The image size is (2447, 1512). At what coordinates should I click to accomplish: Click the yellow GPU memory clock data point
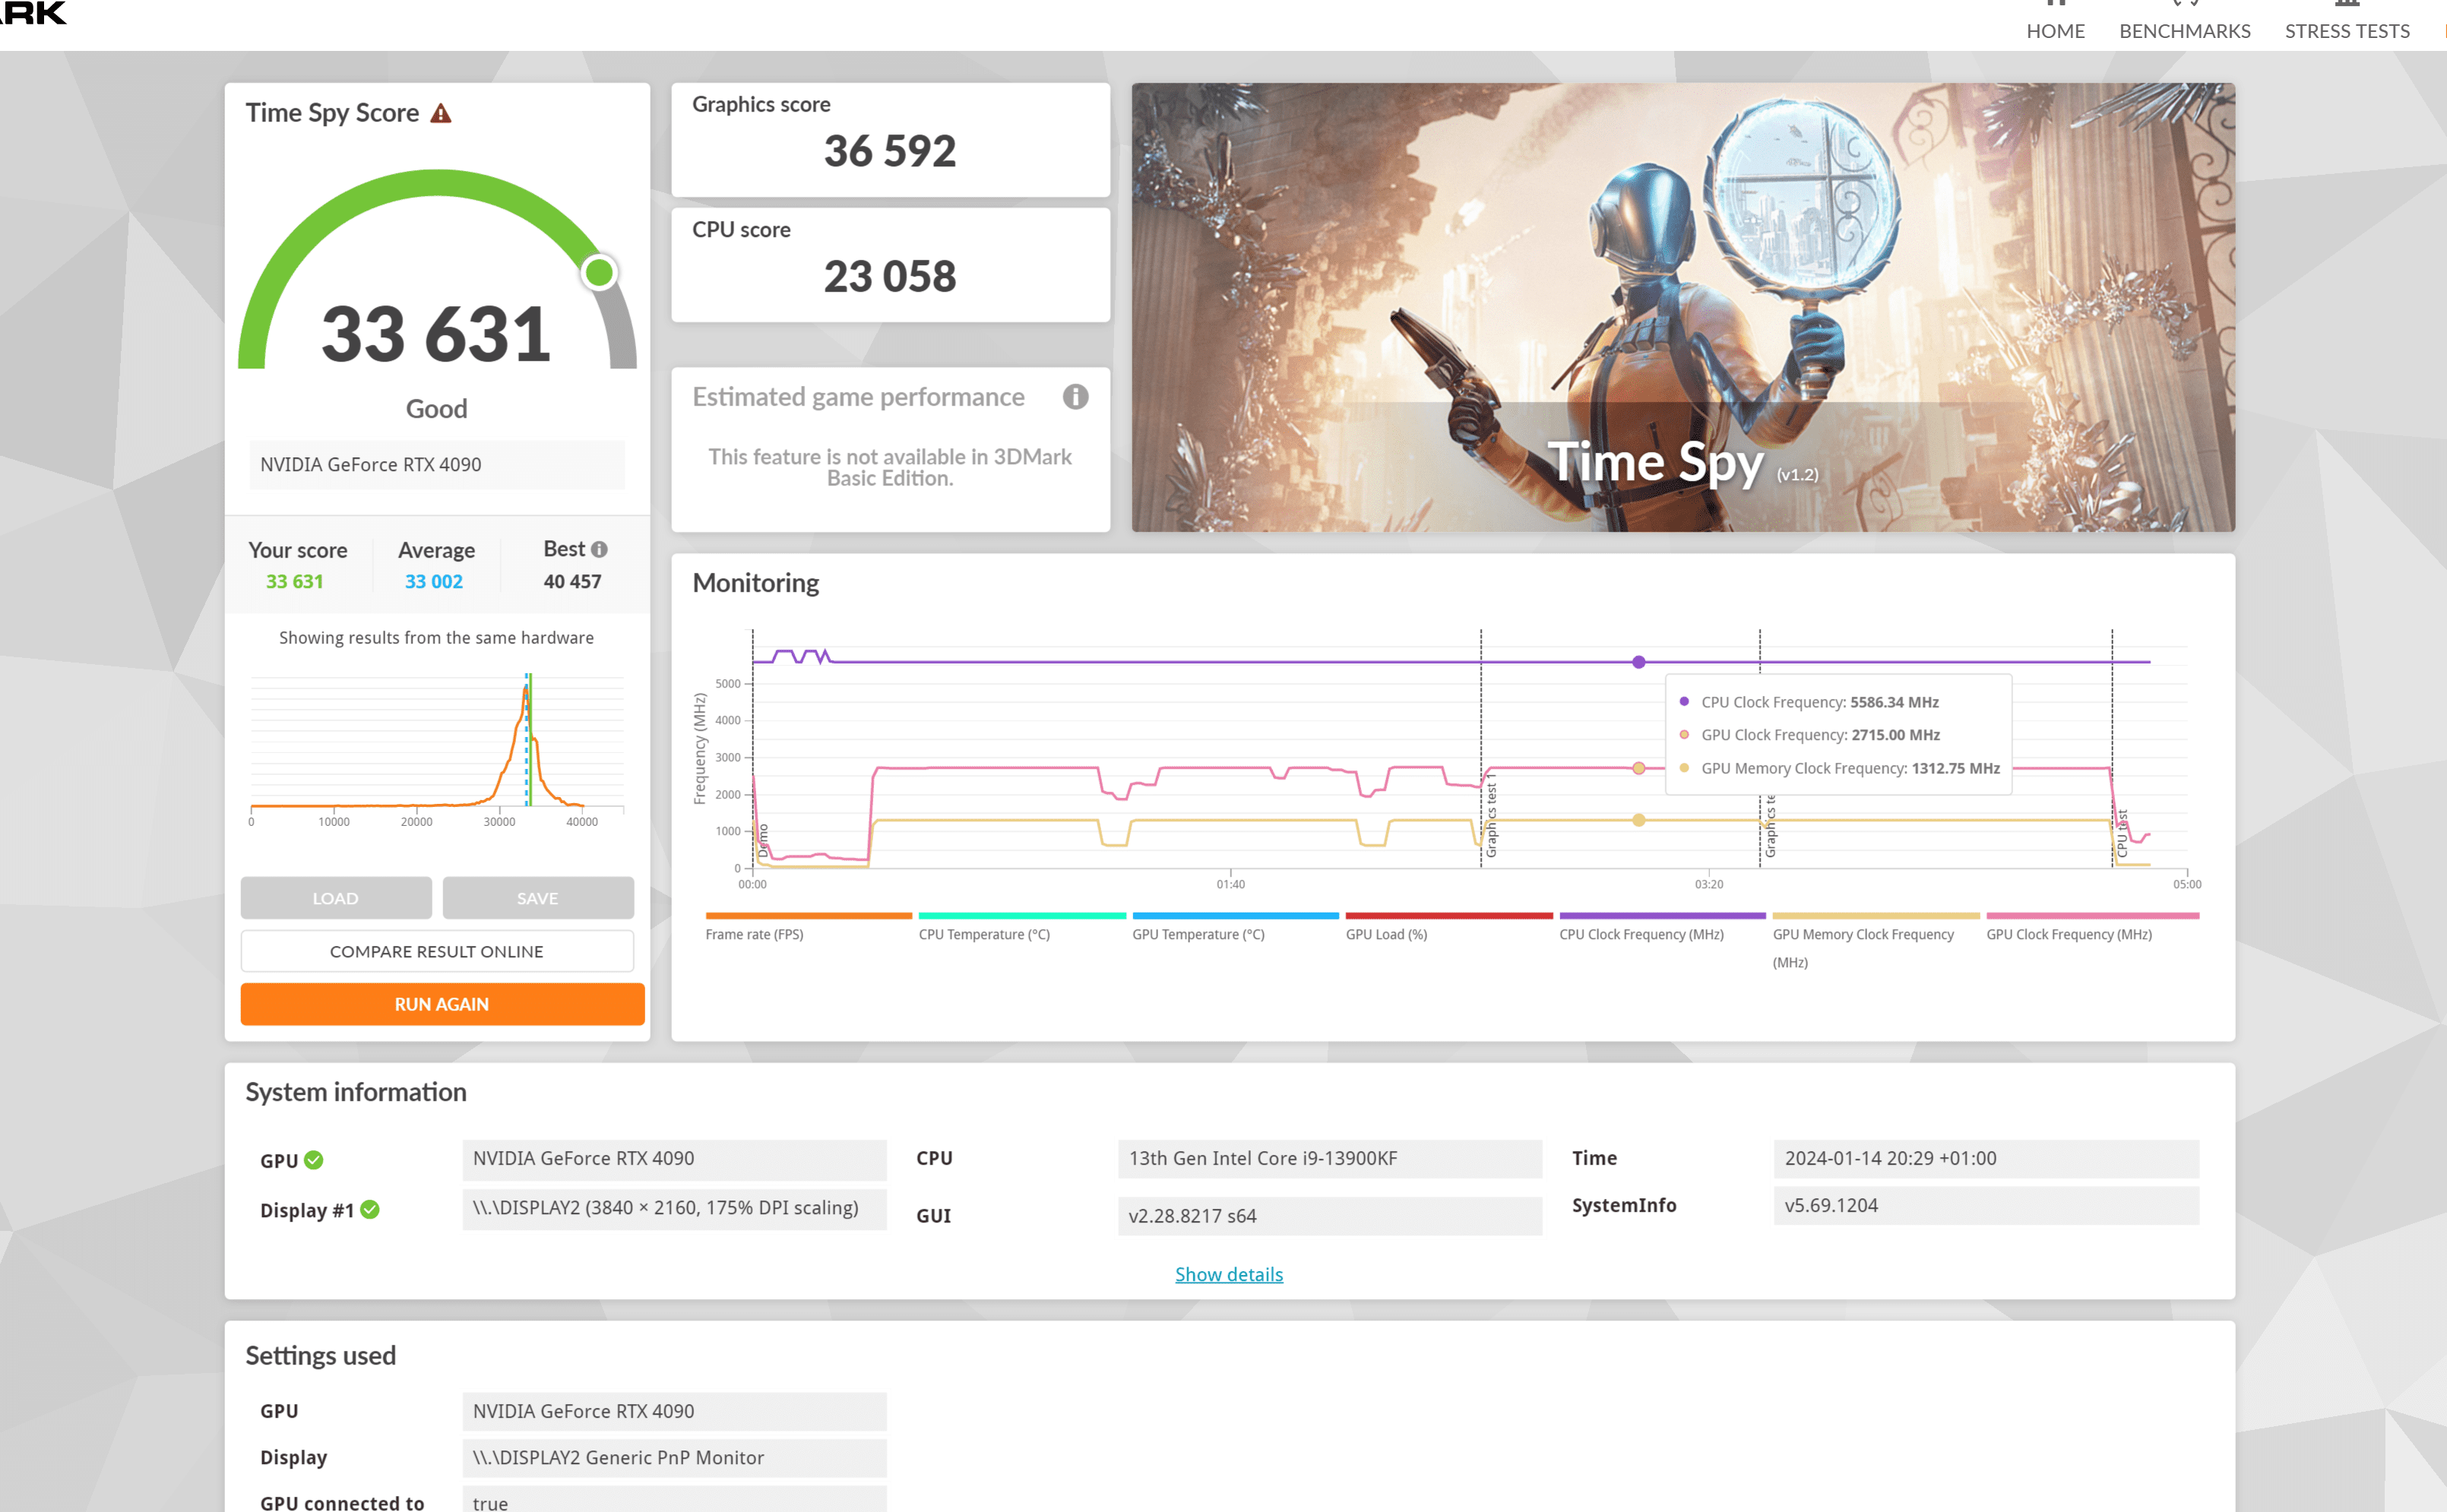pyautogui.click(x=1638, y=820)
